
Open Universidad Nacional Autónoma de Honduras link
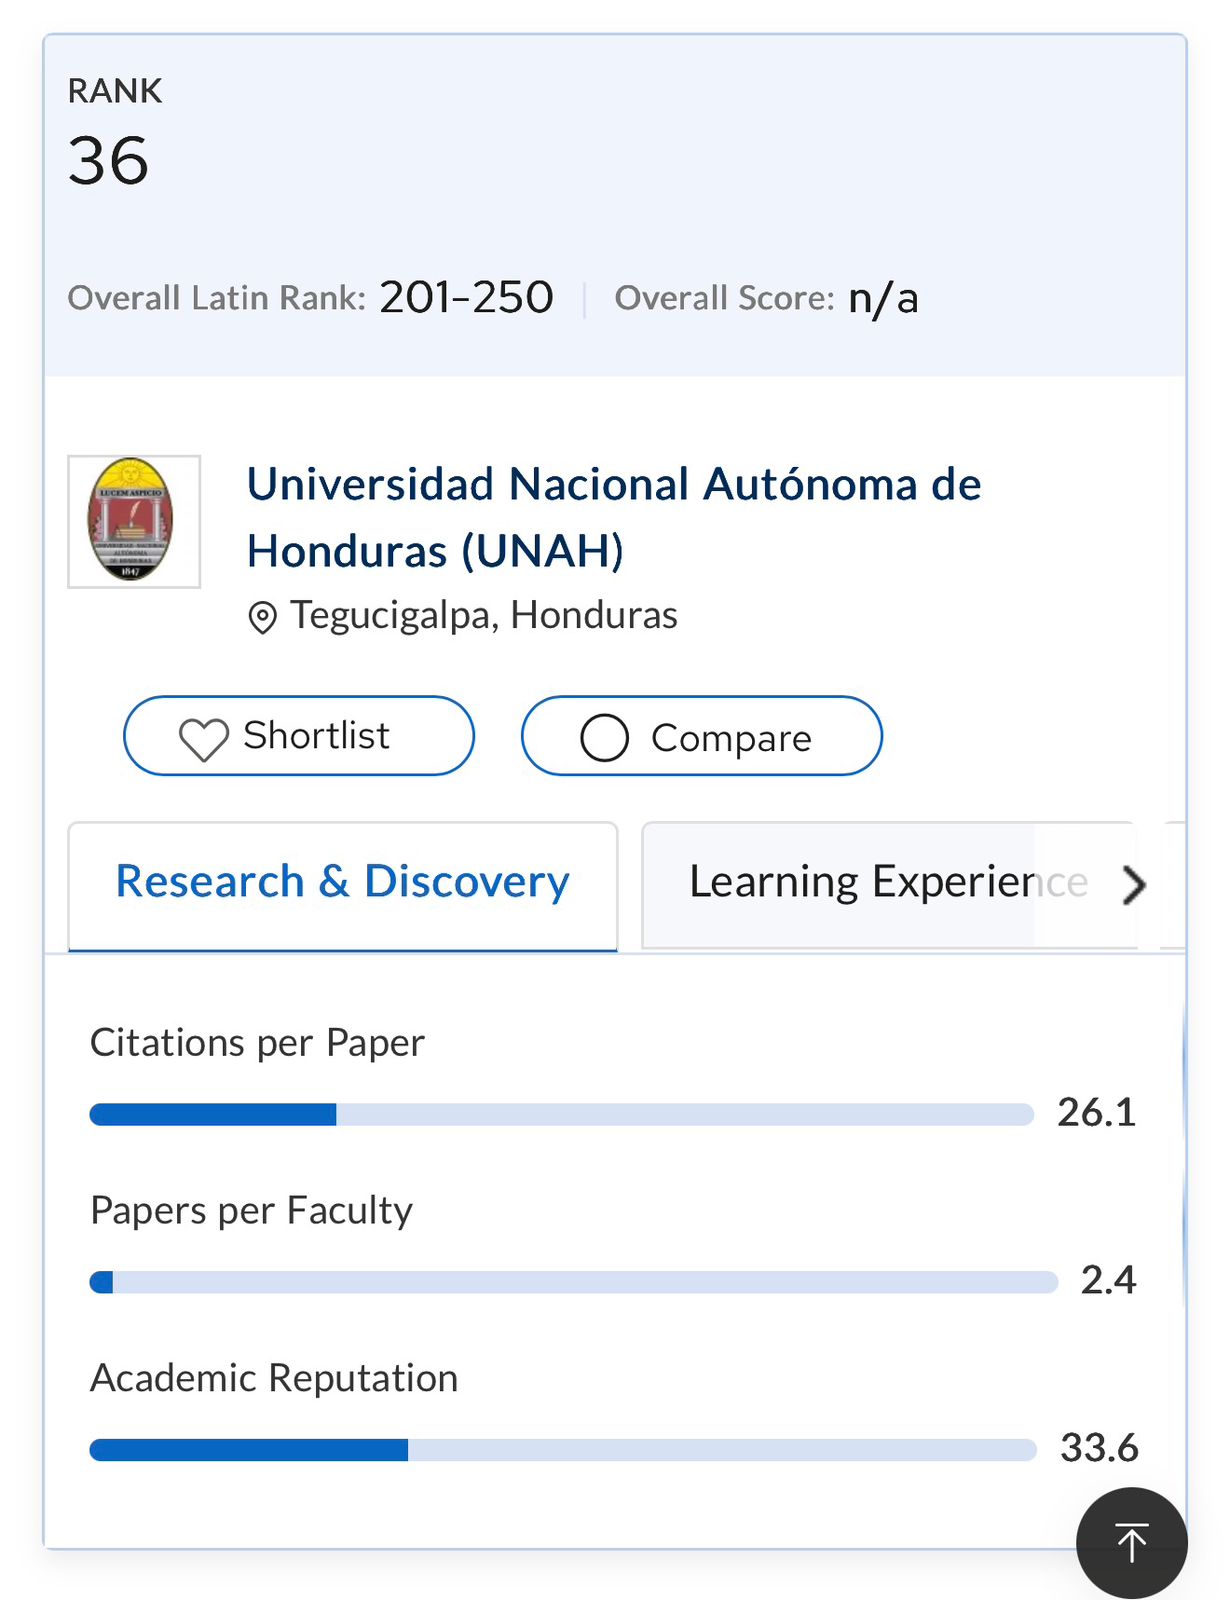point(613,517)
